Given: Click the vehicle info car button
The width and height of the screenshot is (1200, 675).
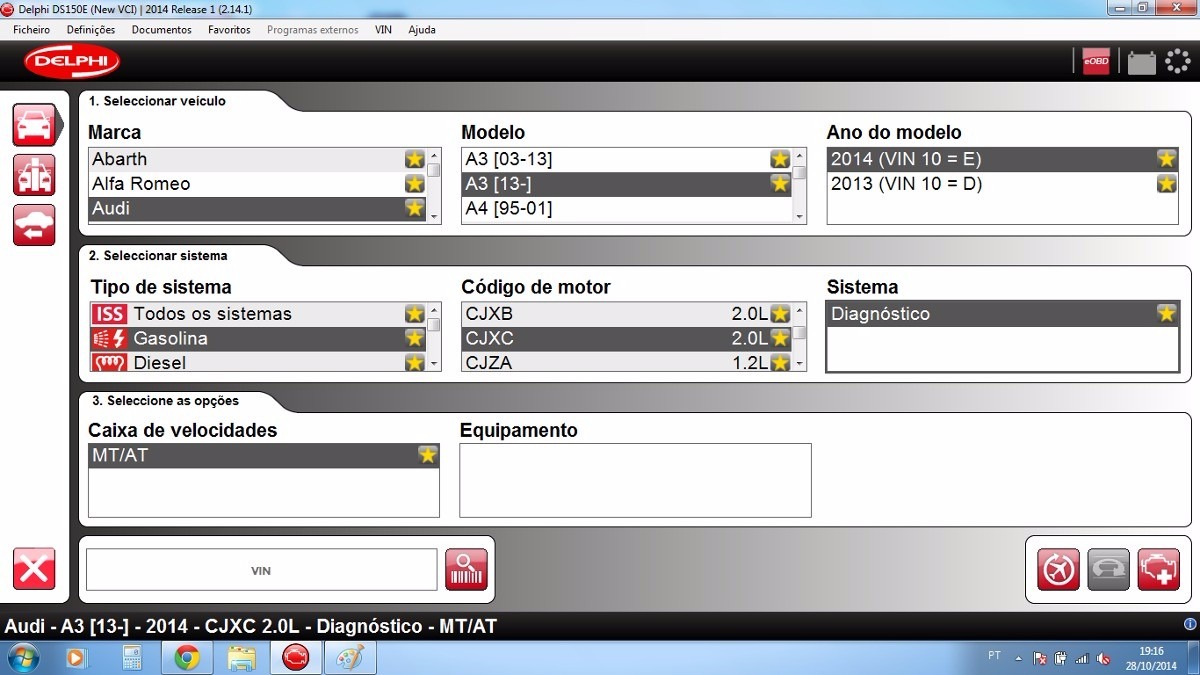Looking at the screenshot, I should (x=1108, y=569).
